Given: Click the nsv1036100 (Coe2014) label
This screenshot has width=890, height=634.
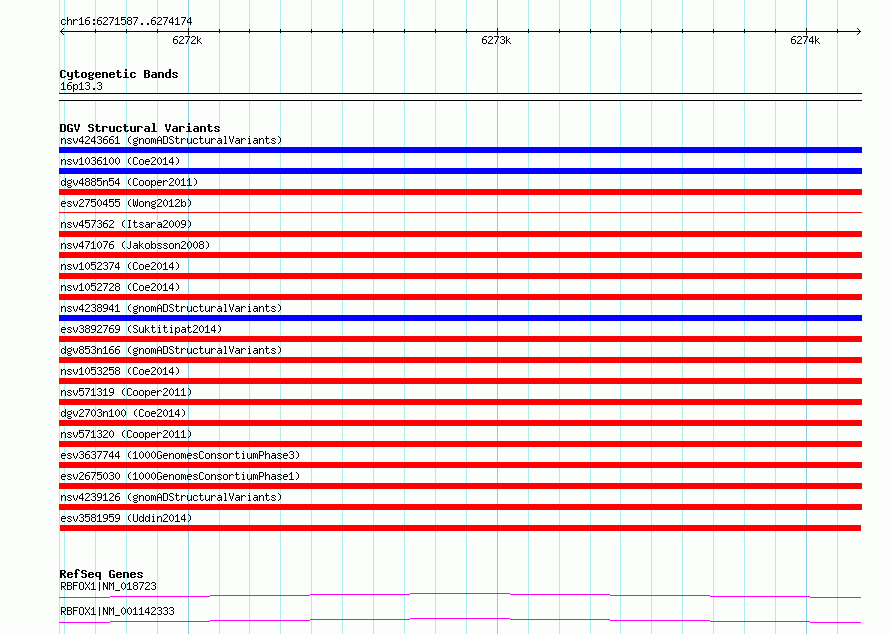Looking at the screenshot, I should tap(120, 161).
